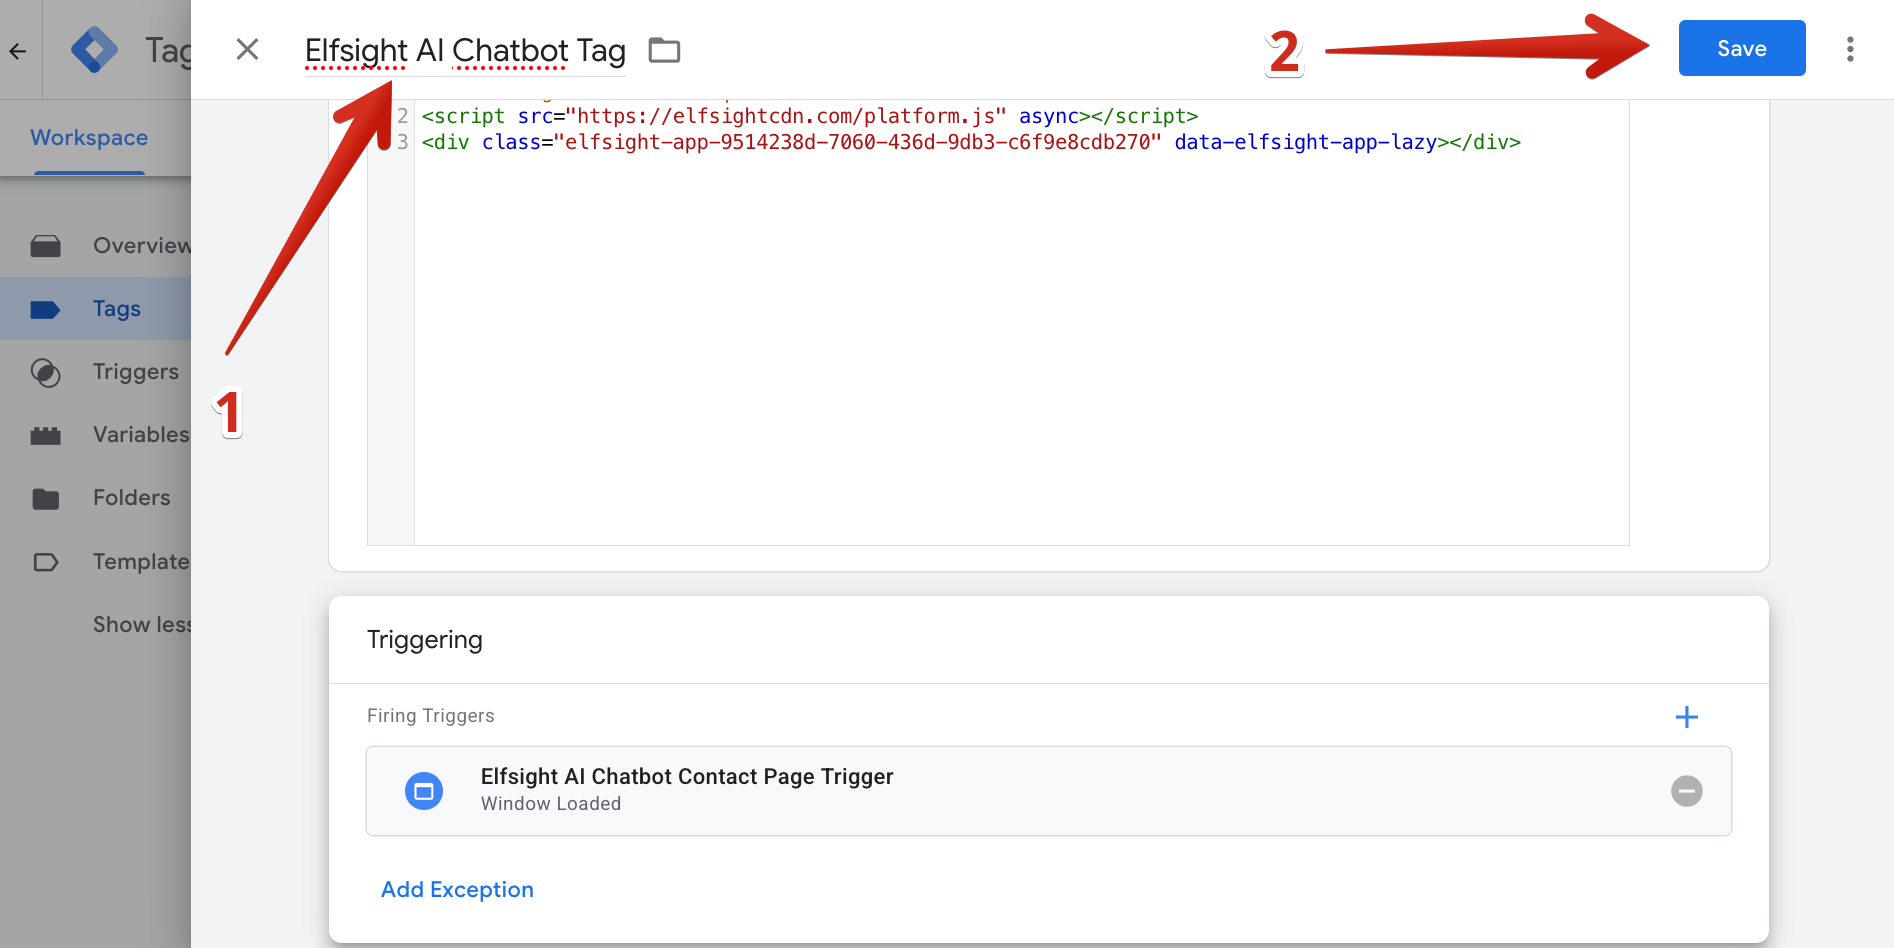Click the Triggers circle icon
The image size is (1894, 948).
pyautogui.click(x=46, y=373)
